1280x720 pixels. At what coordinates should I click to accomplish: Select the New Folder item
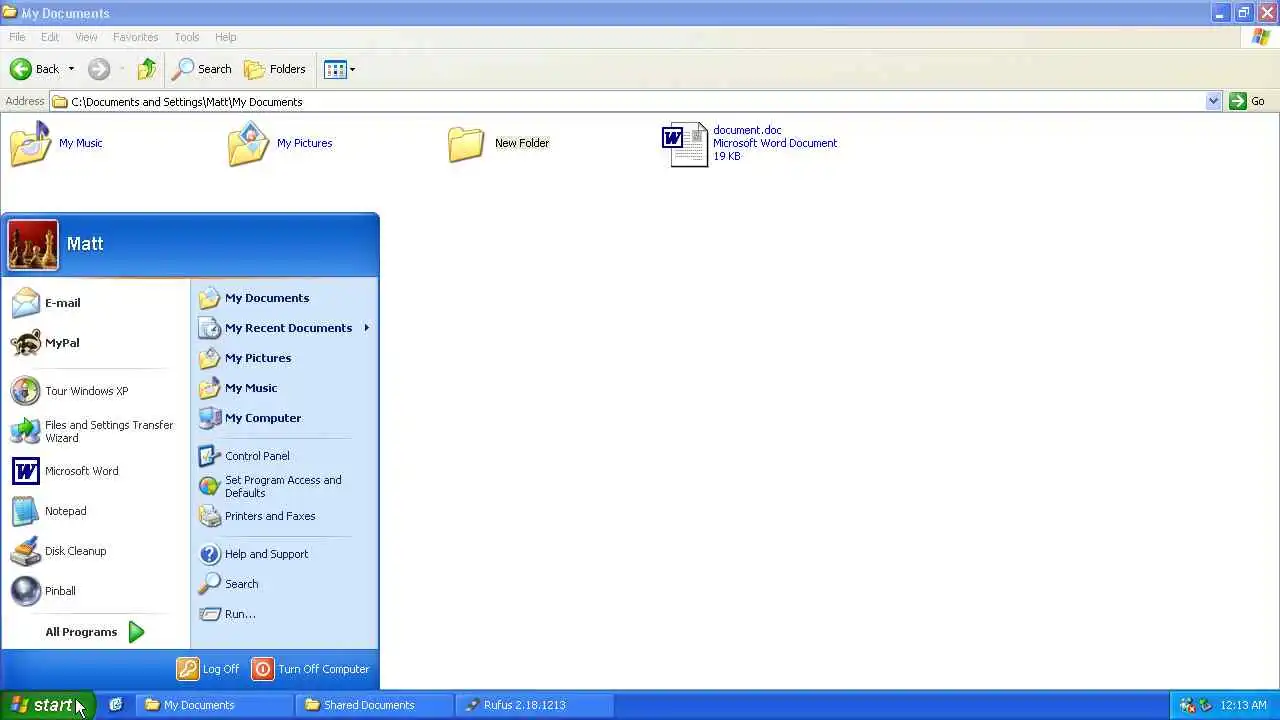tap(499, 144)
